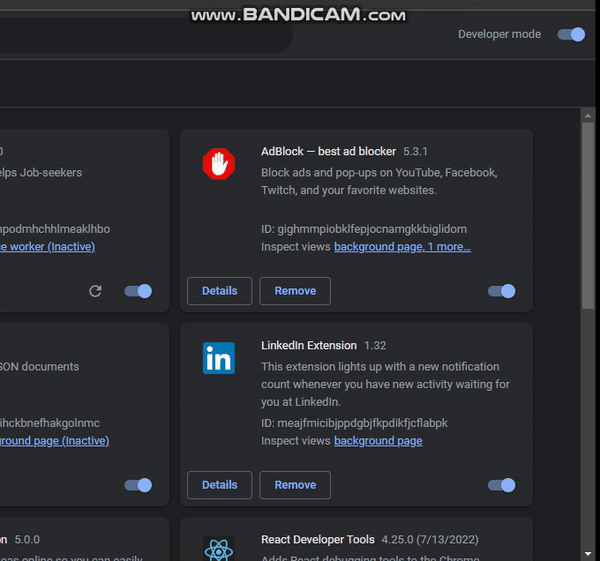
Task: Inspect LinkedIn Extension background page
Action: point(378,440)
